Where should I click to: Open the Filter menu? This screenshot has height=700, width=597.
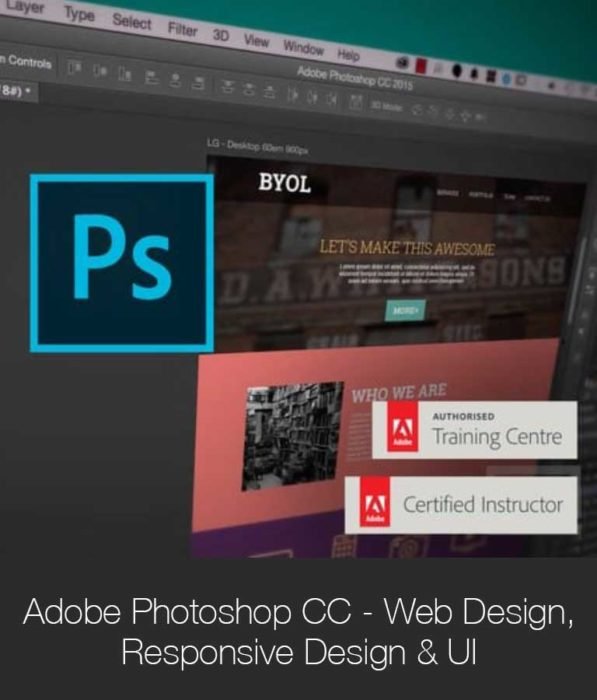[182, 29]
